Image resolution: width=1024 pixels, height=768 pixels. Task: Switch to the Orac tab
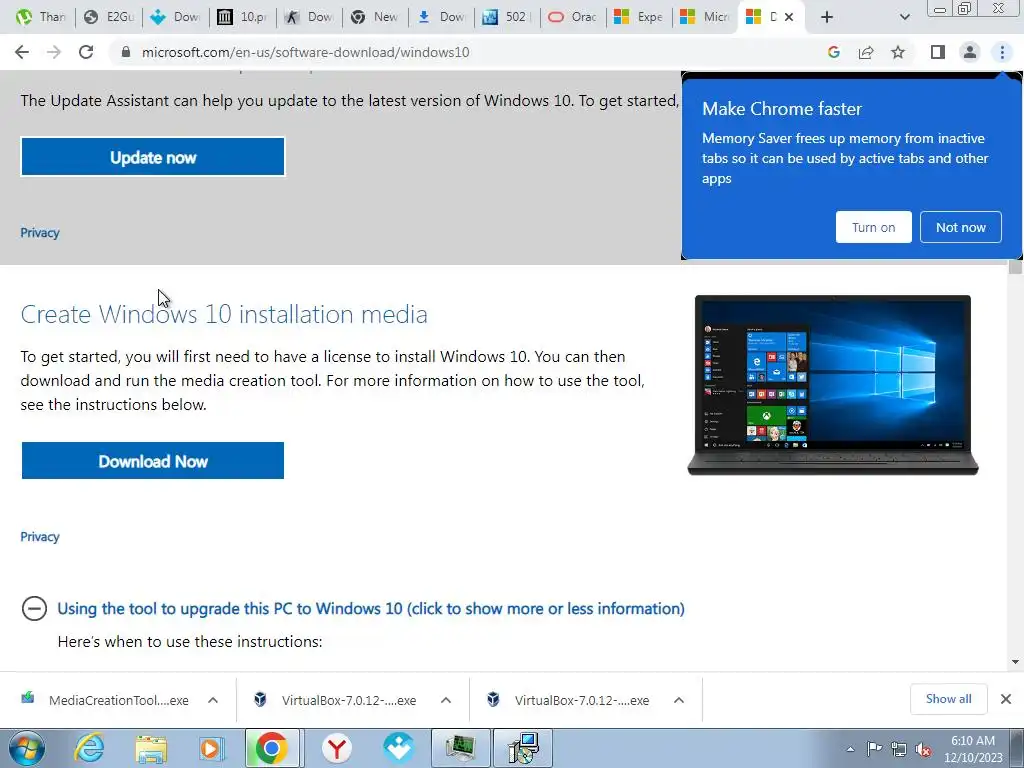point(573,17)
